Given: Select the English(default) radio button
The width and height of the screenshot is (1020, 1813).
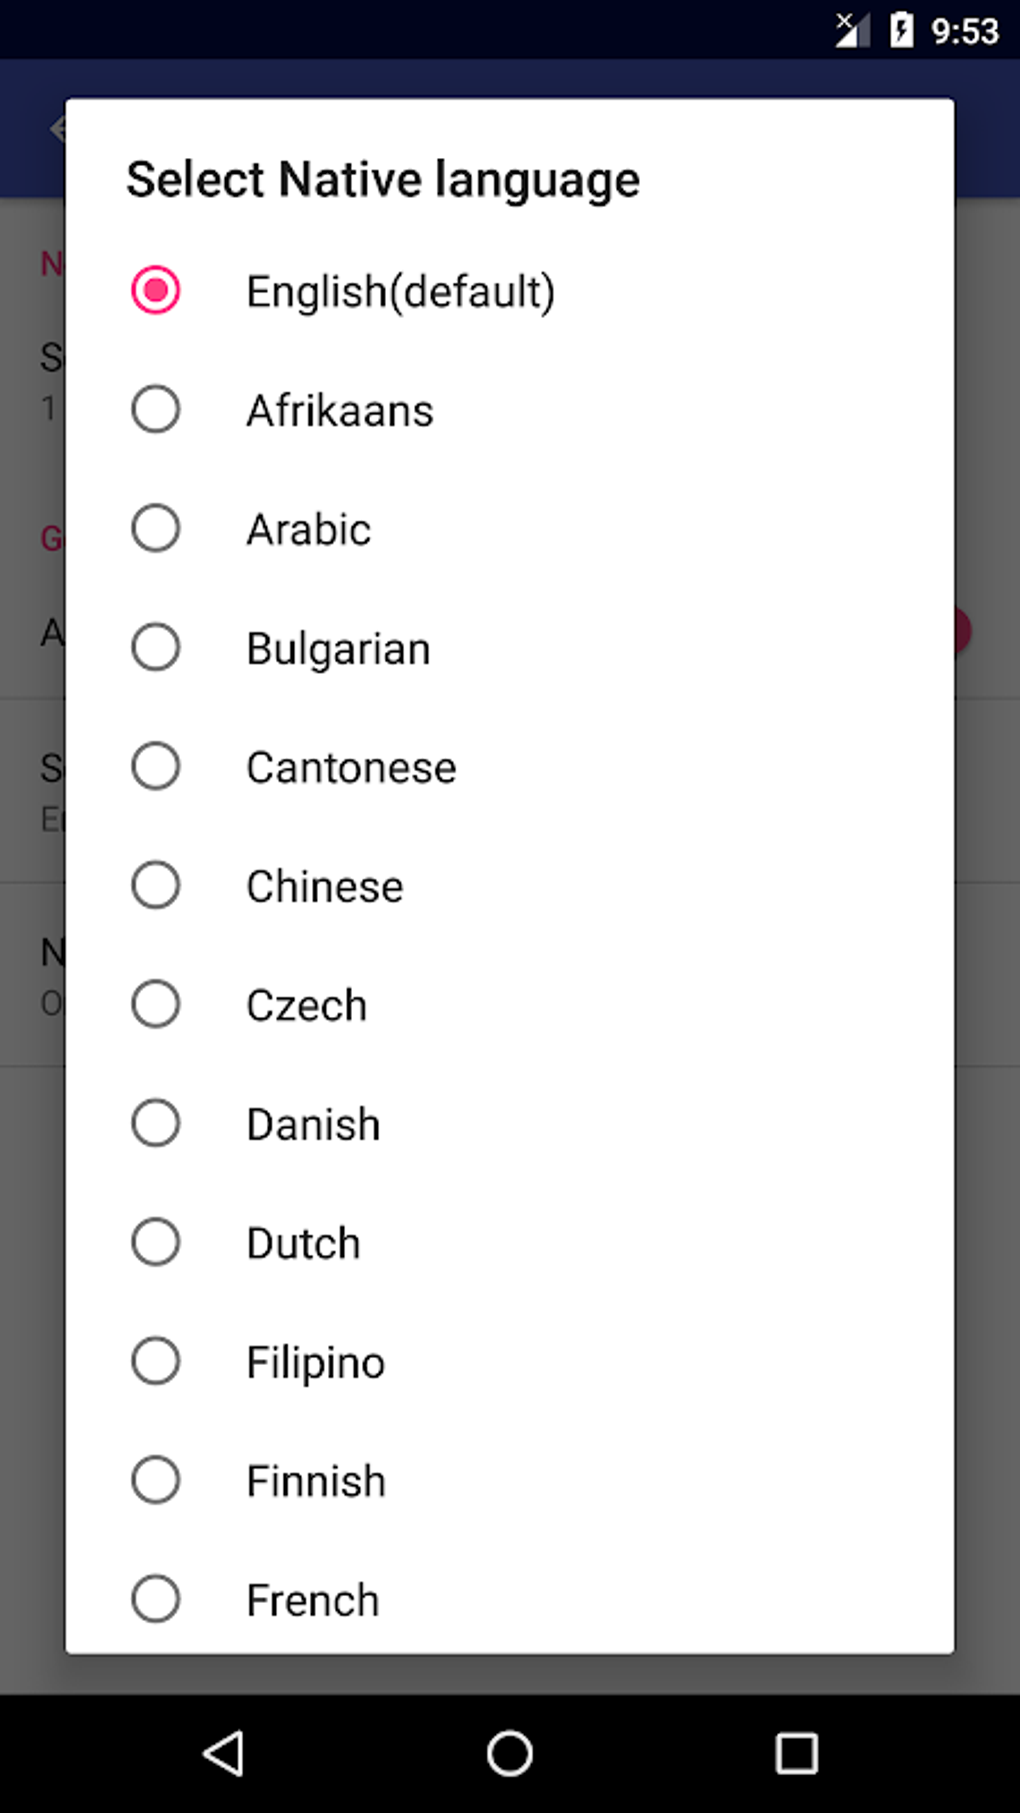Looking at the screenshot, I should pos(156,291).
